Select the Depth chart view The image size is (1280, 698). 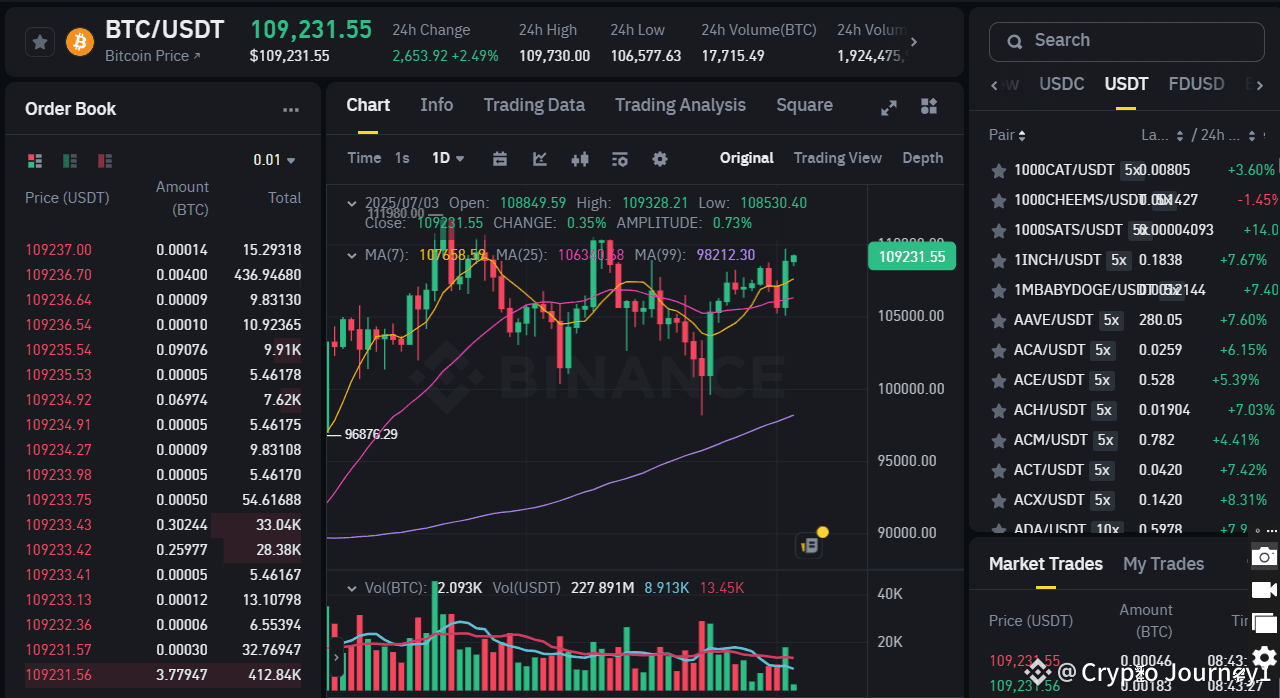pos(922,158)
